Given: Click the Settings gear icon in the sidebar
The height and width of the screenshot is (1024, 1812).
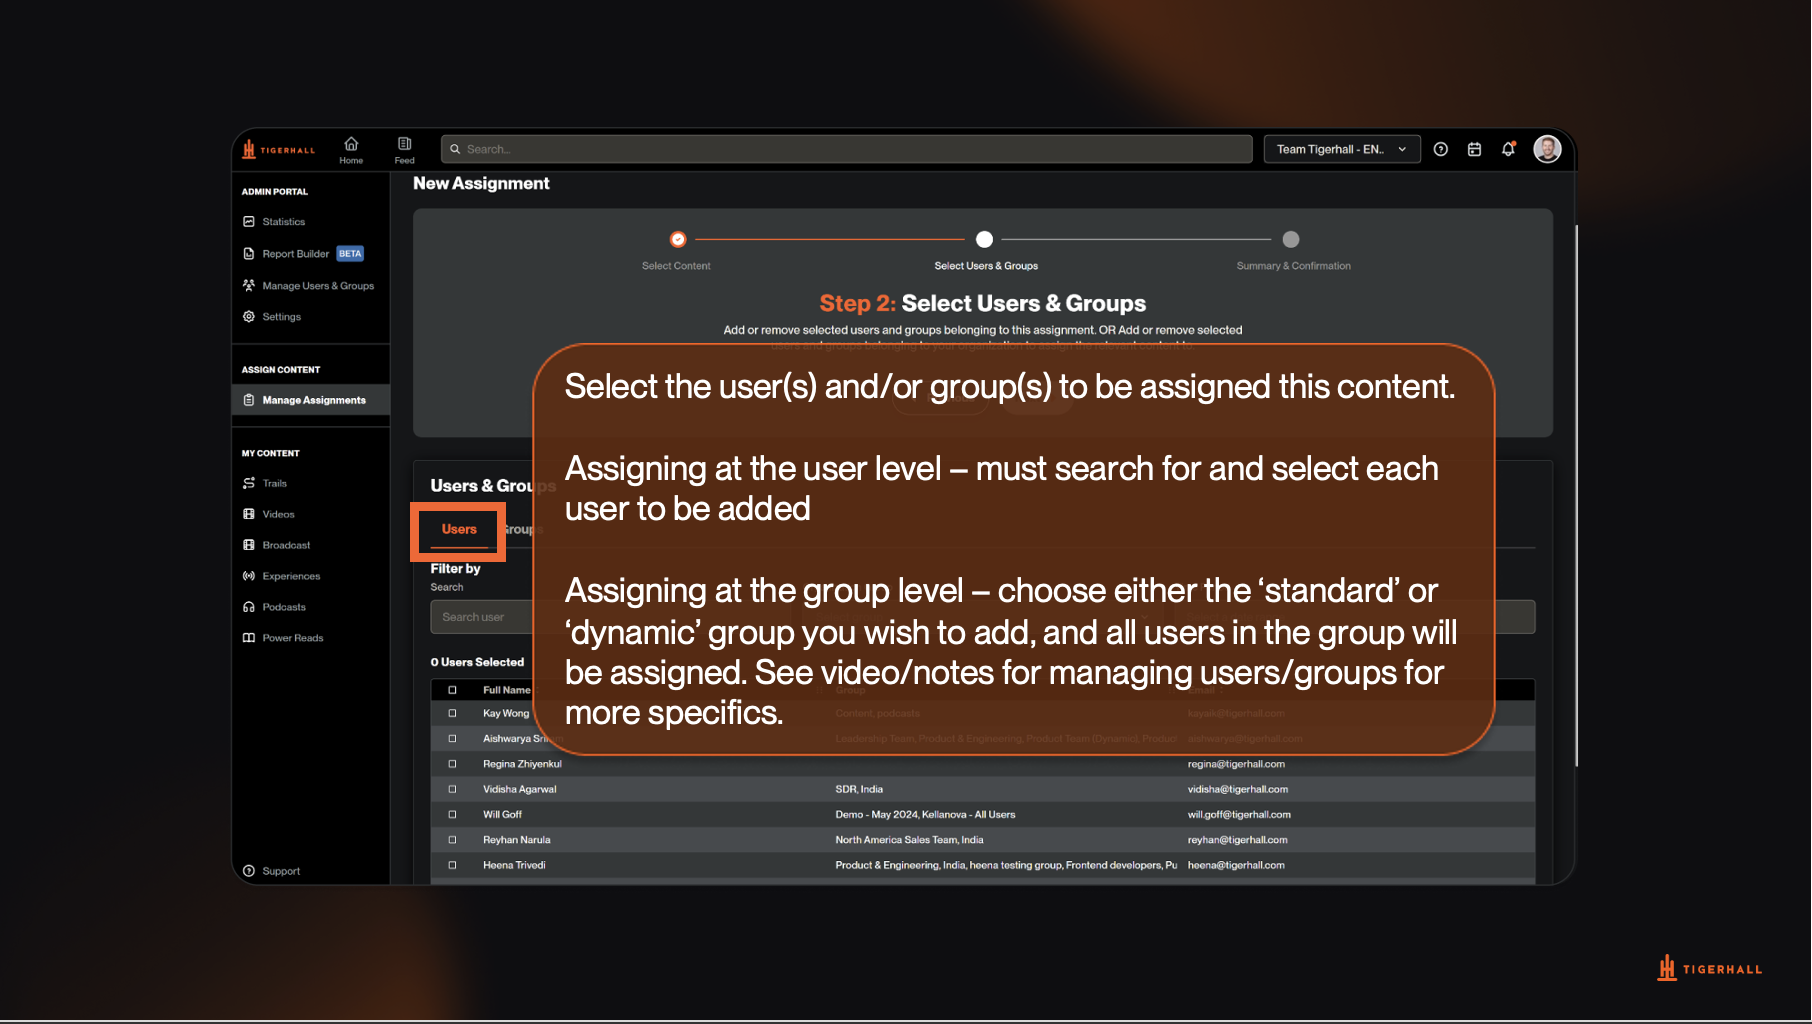Looking at the screenshot, I should point(249,317).
